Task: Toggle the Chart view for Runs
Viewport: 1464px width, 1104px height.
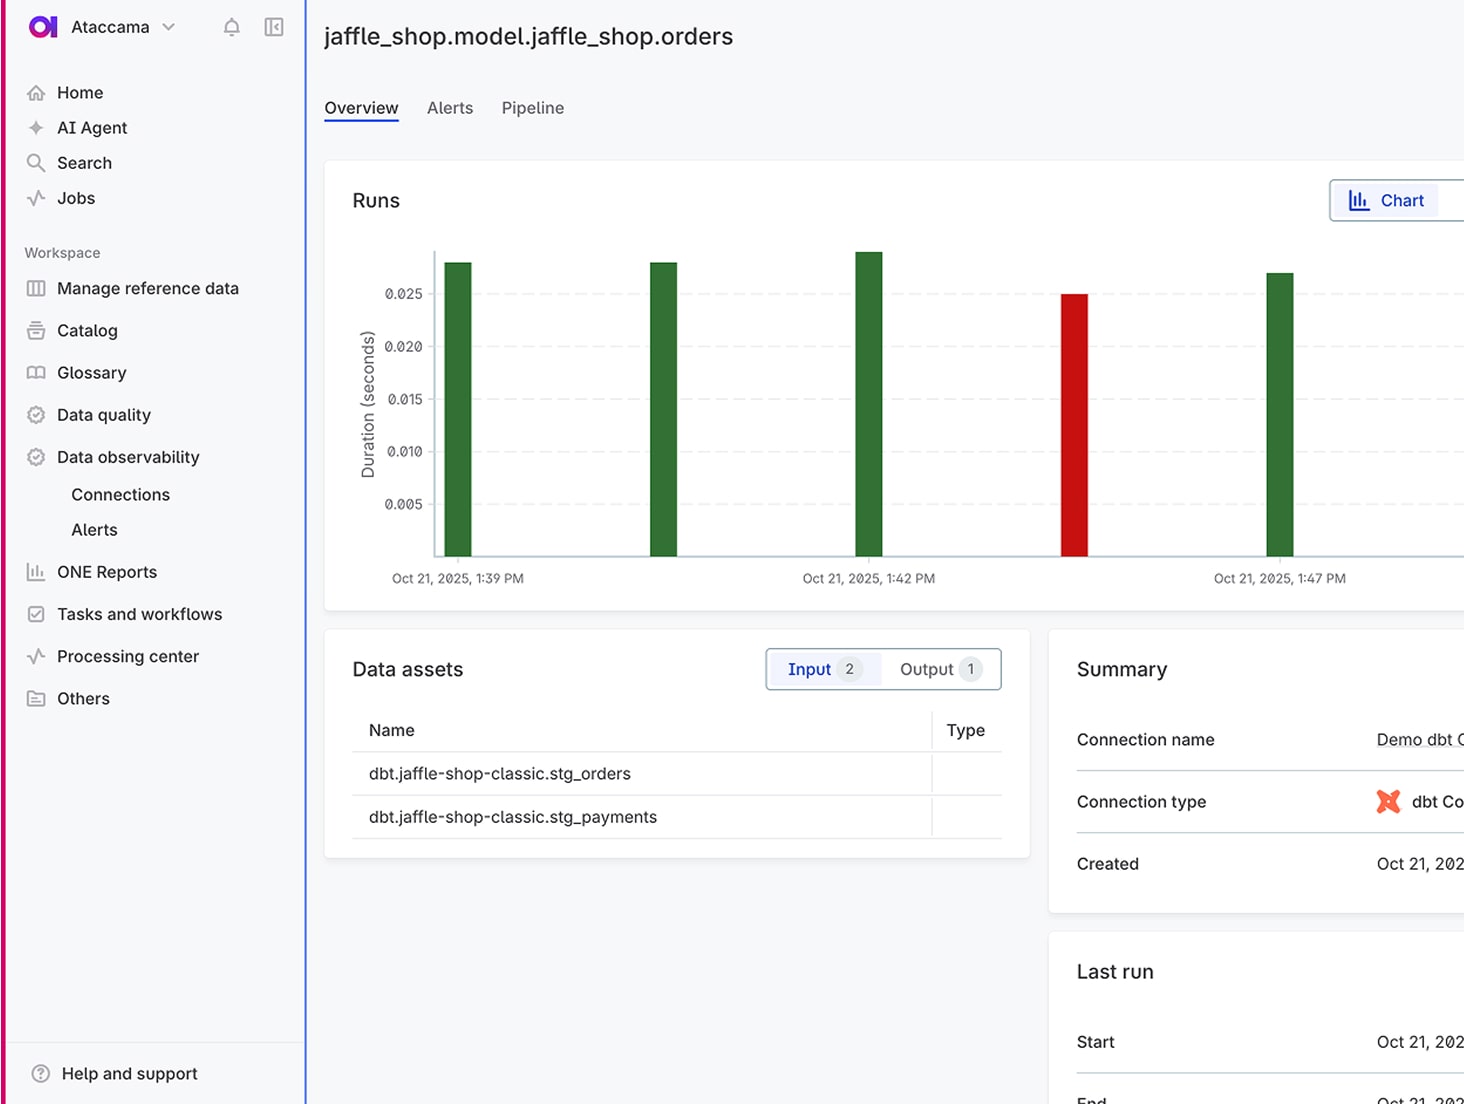Action: (x=1392, y=200)
